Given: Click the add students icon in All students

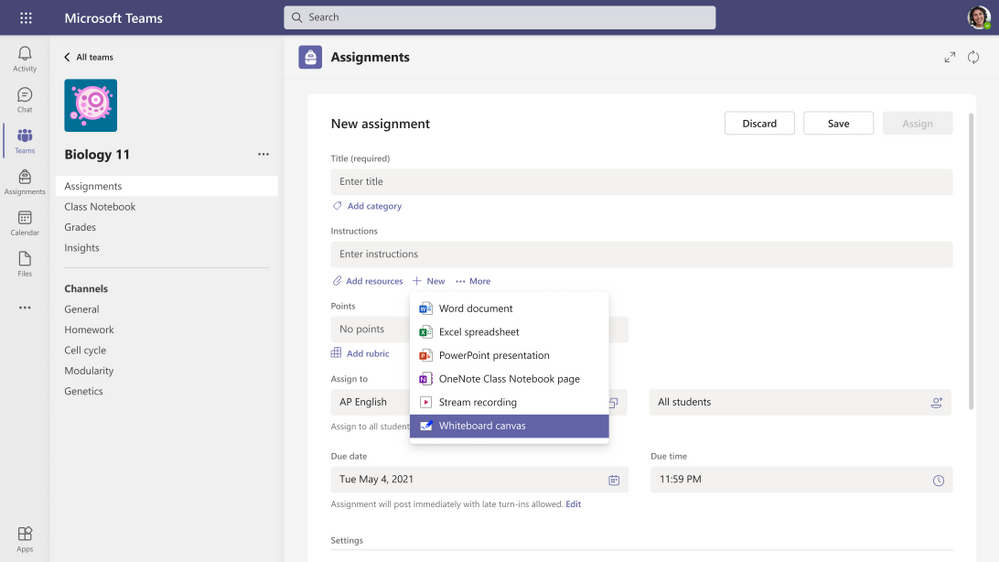Looking at the screenshot, I should (937, 403).
